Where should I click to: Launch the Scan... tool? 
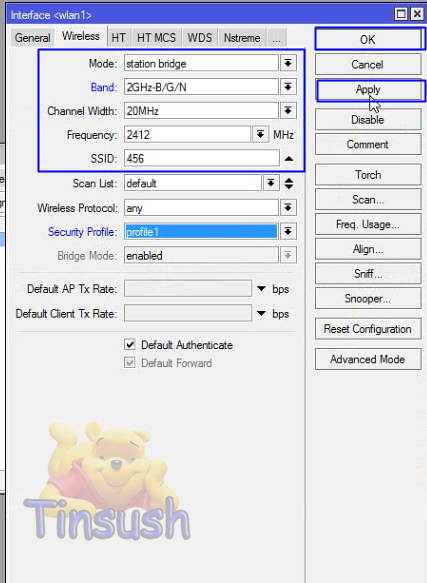368,200
